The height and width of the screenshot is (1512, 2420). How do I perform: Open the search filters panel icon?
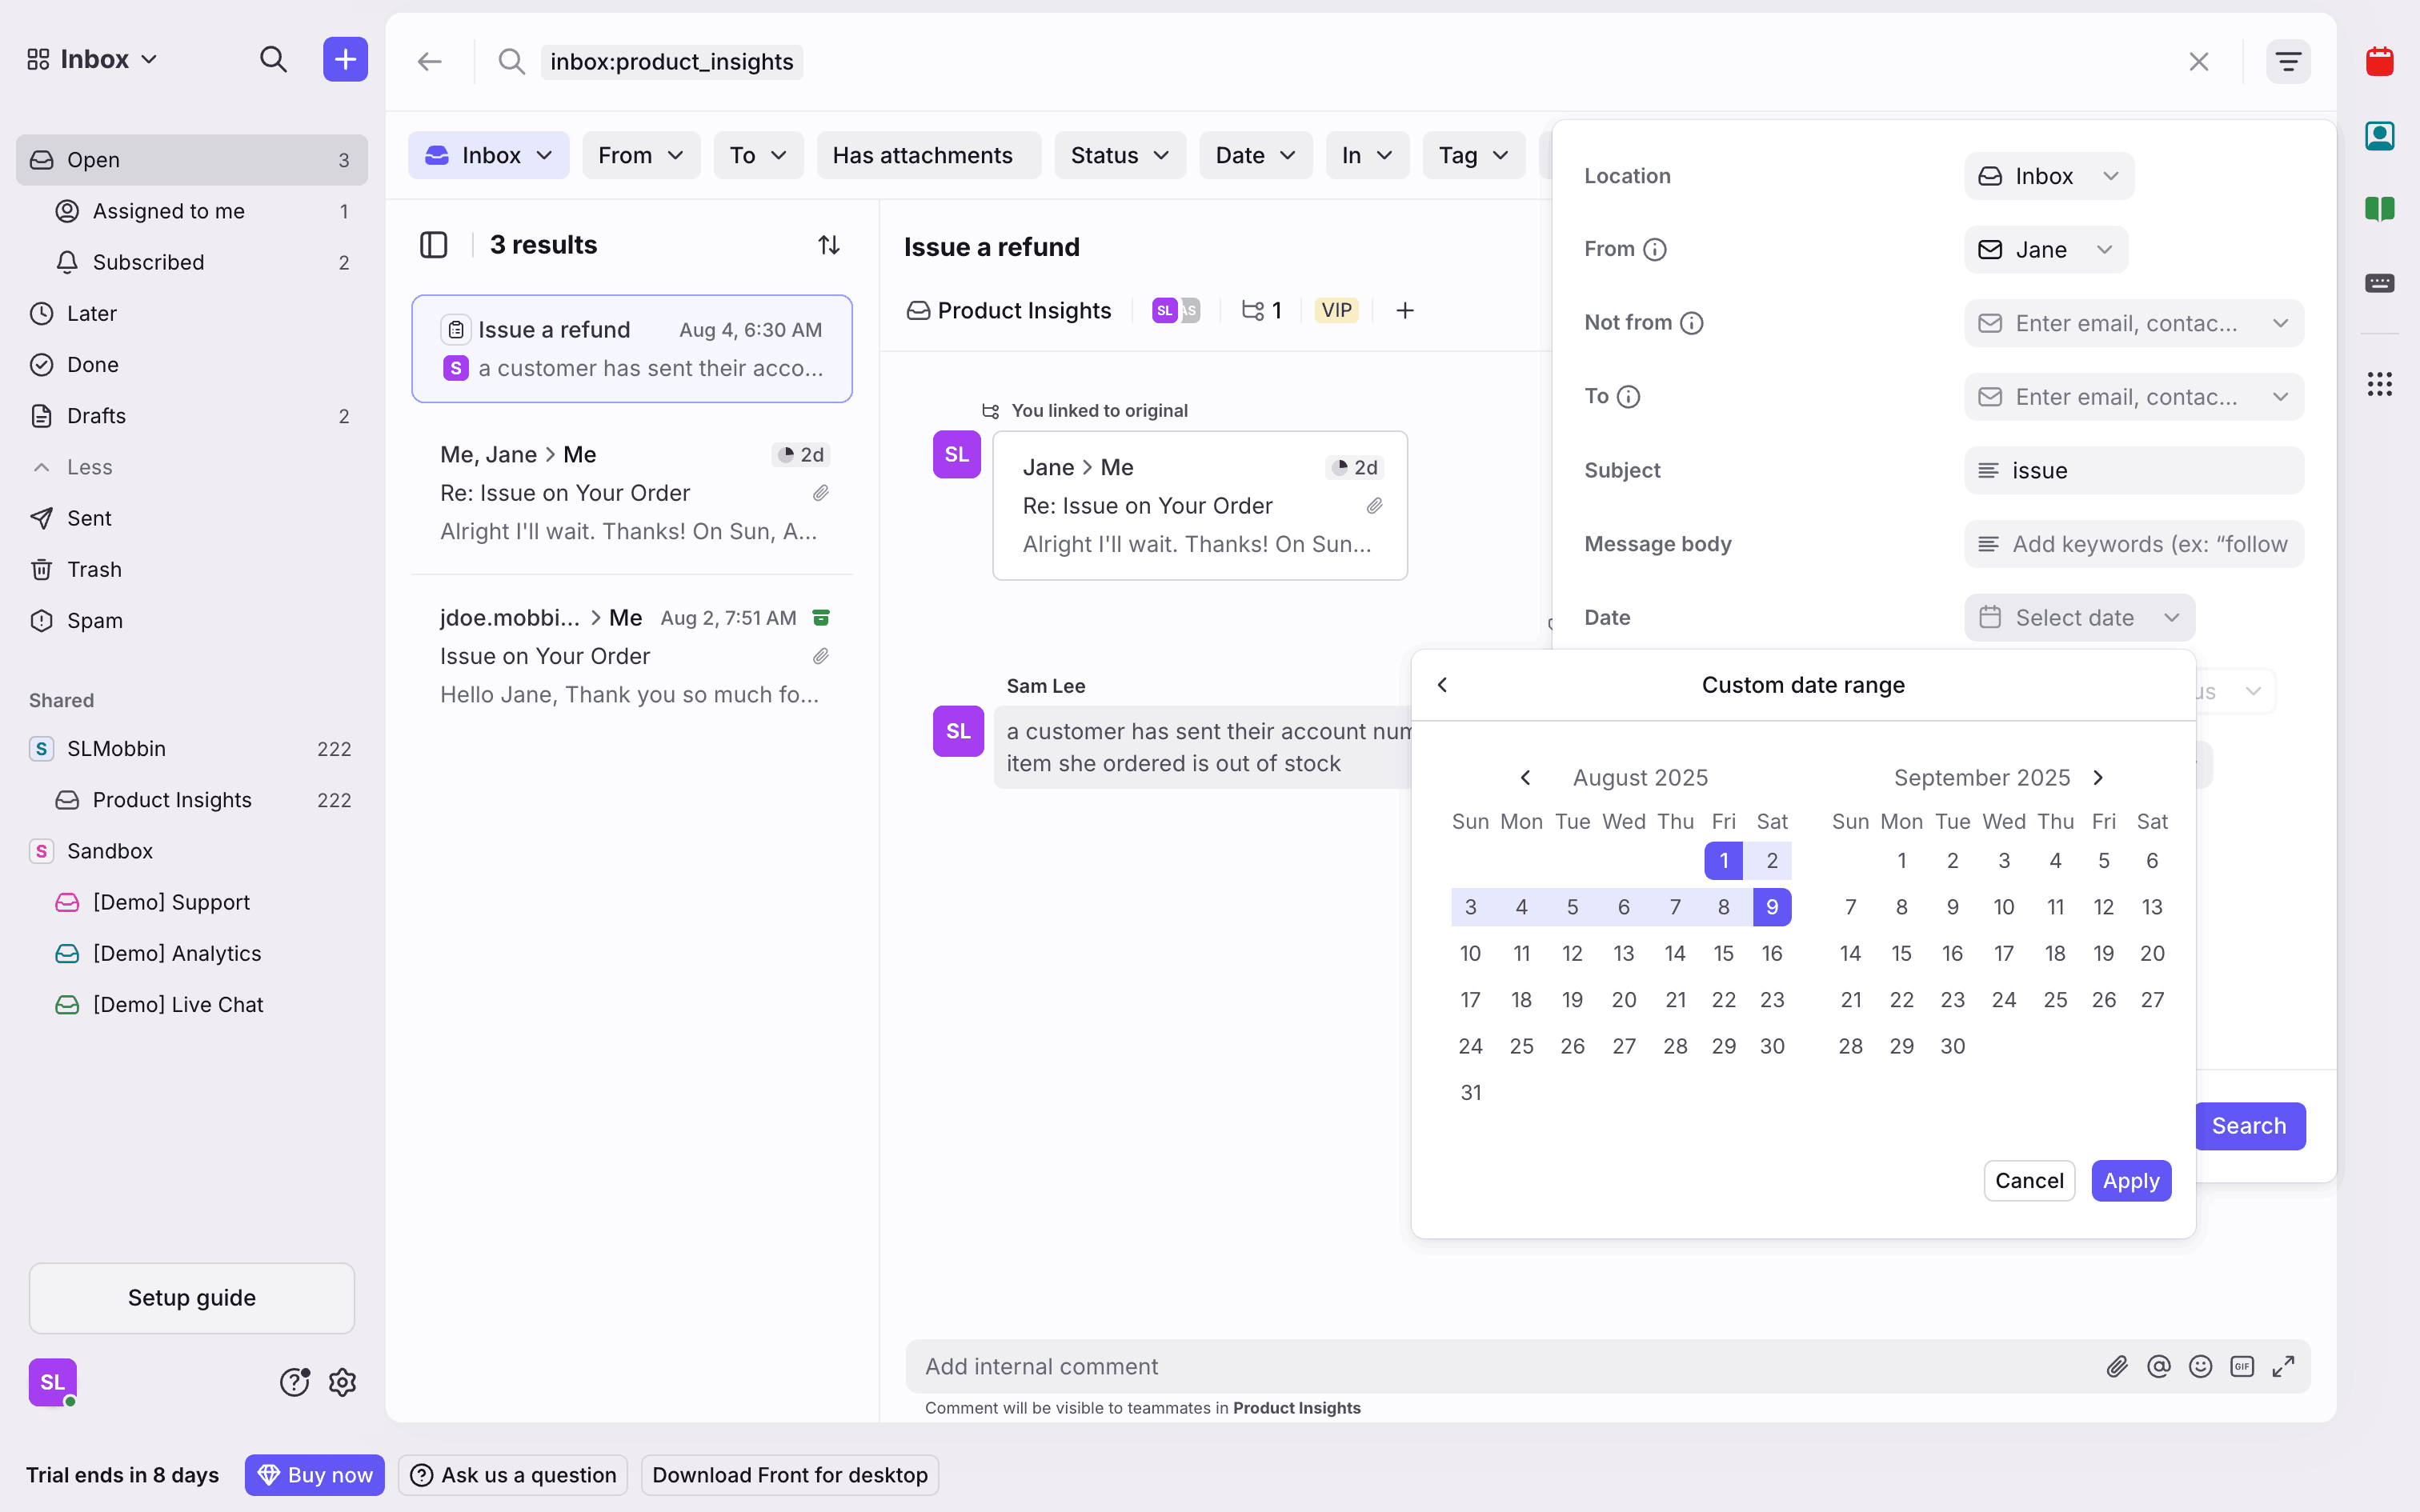2287,62
